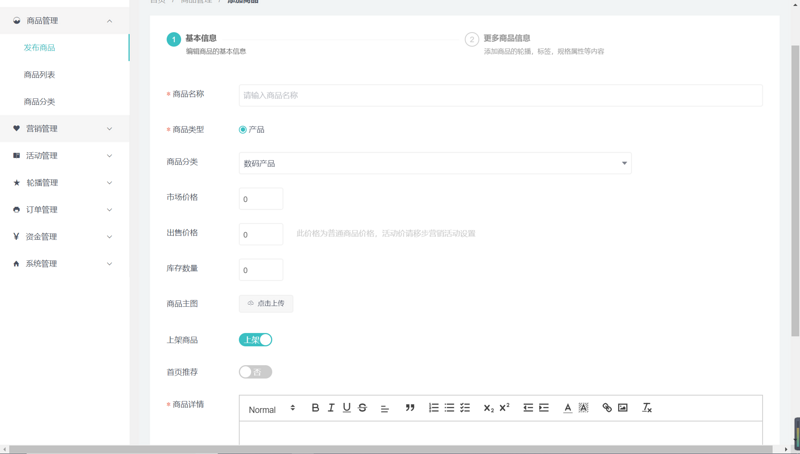Expand the 订单管理 menu chevron
The image size is (800, 454).
tap(109, 210)
